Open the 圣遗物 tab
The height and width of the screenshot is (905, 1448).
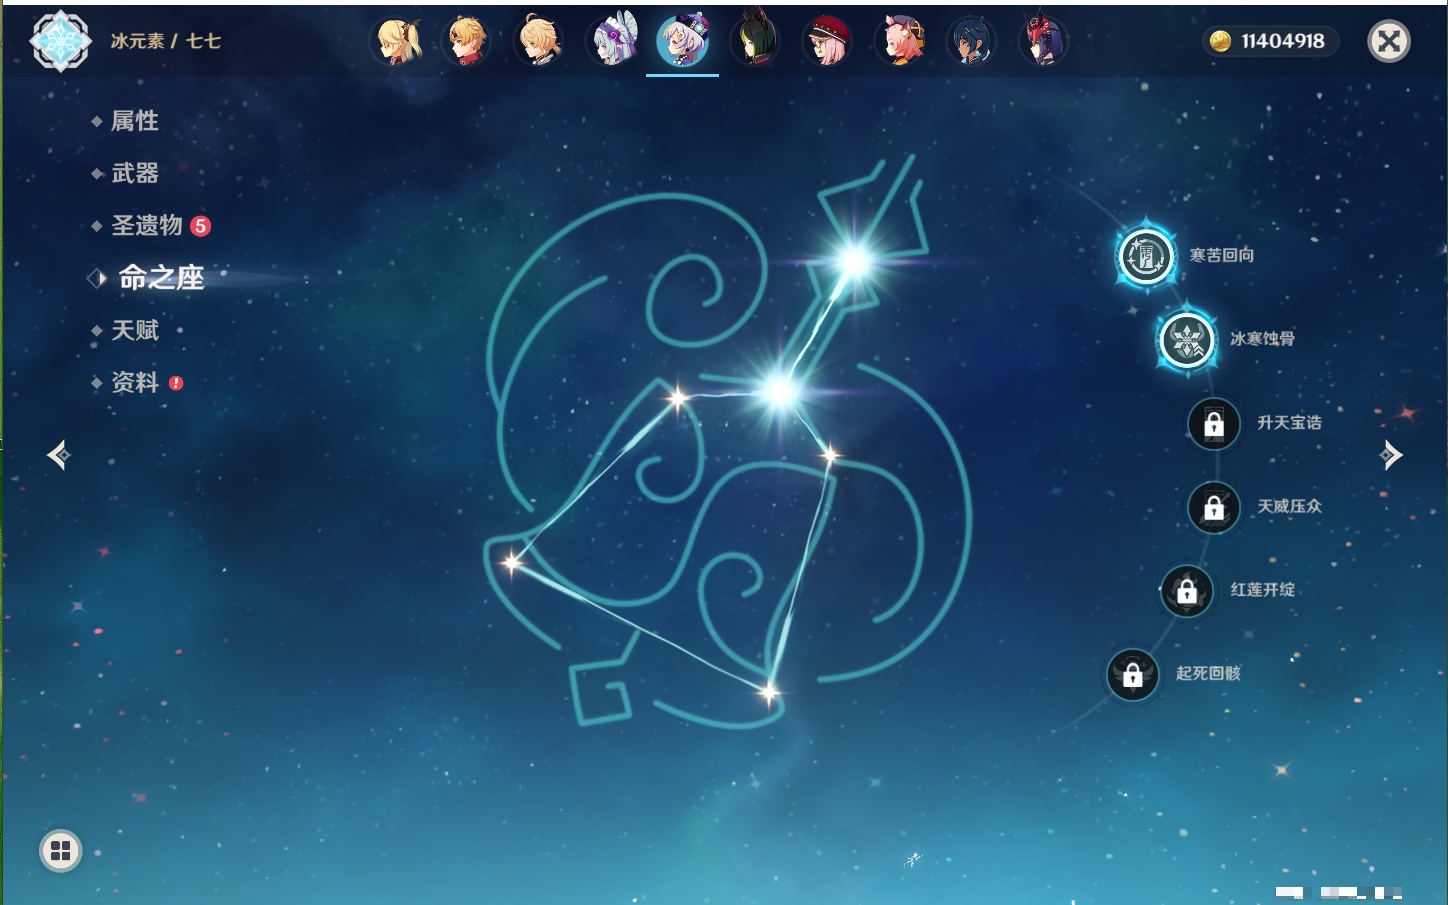pyautogui.click(x=147, y=226)
